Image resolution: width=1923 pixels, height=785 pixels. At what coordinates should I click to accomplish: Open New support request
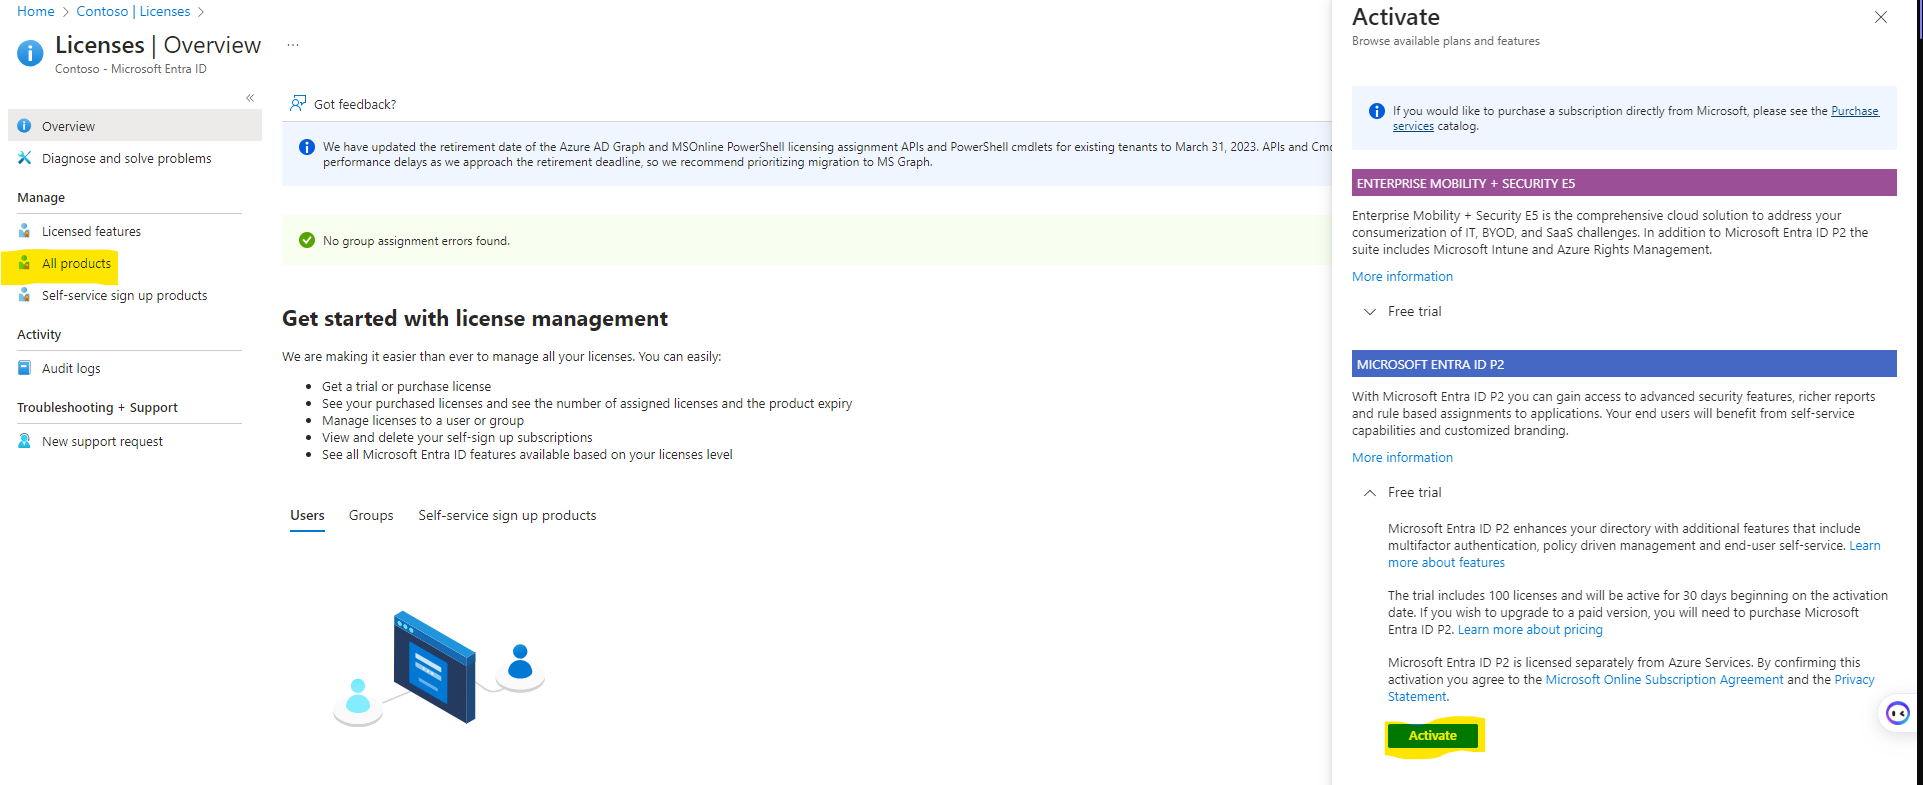pos(102,441)
